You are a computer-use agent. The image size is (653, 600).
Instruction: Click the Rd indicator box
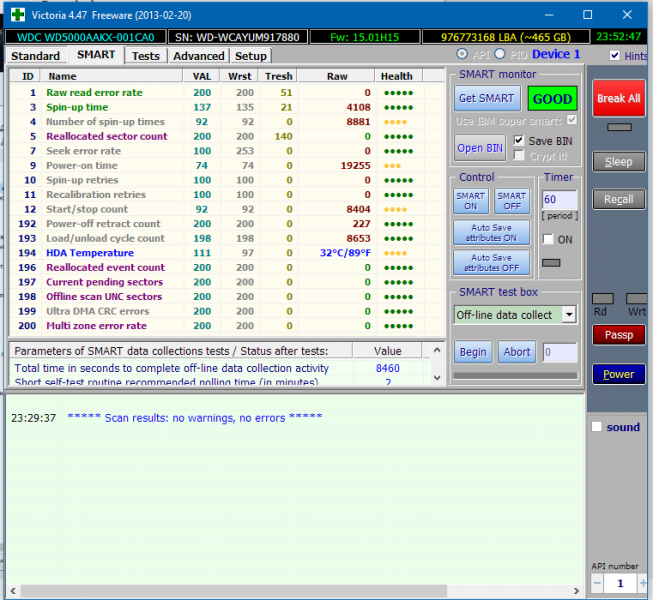[603, 299]
